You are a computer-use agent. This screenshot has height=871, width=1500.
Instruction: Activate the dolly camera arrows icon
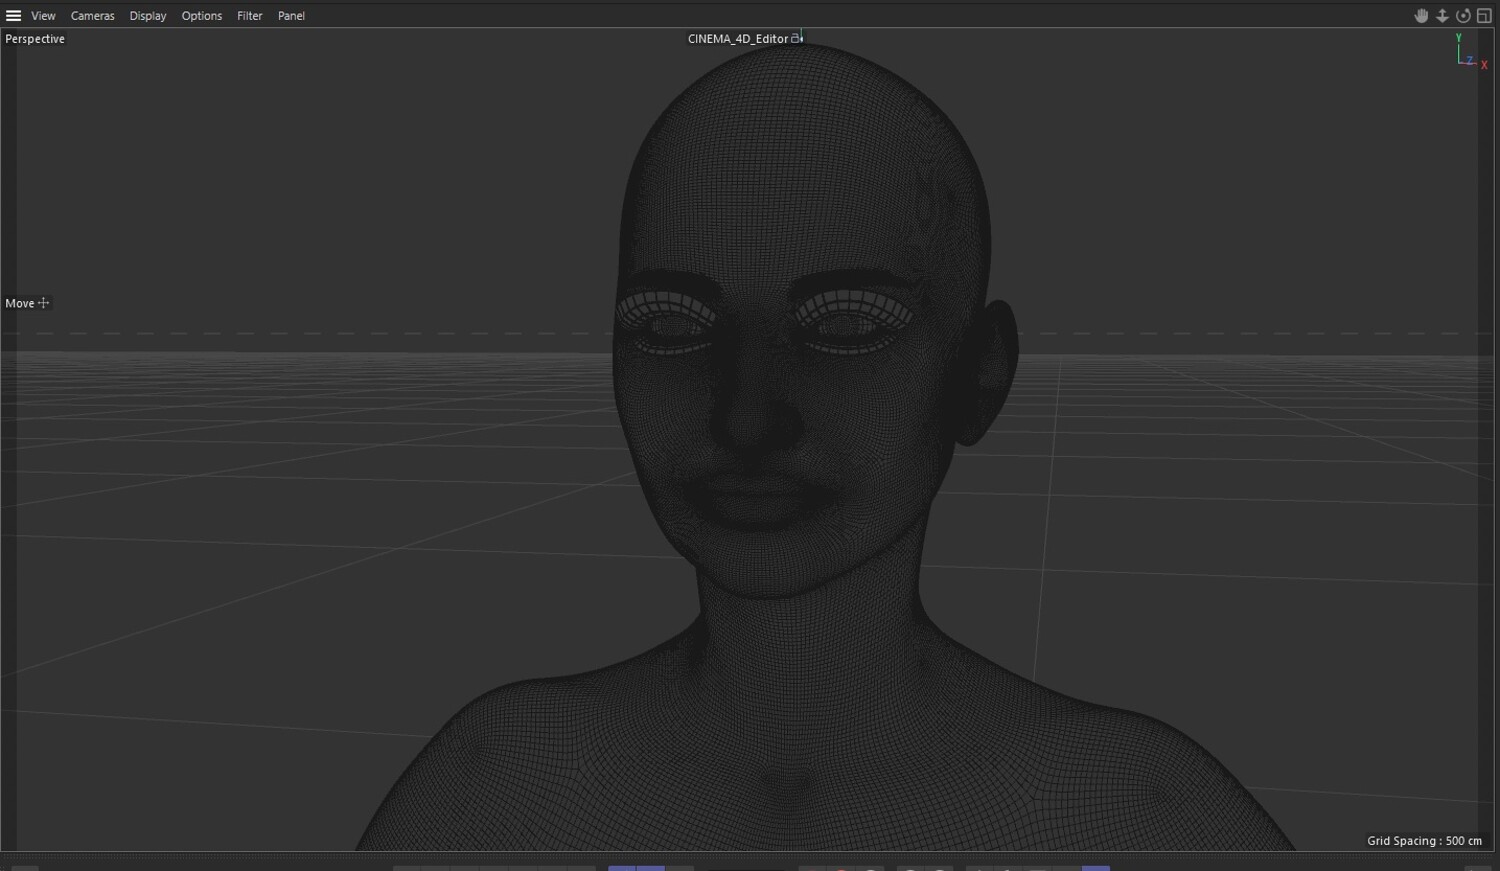(1442, 16)
